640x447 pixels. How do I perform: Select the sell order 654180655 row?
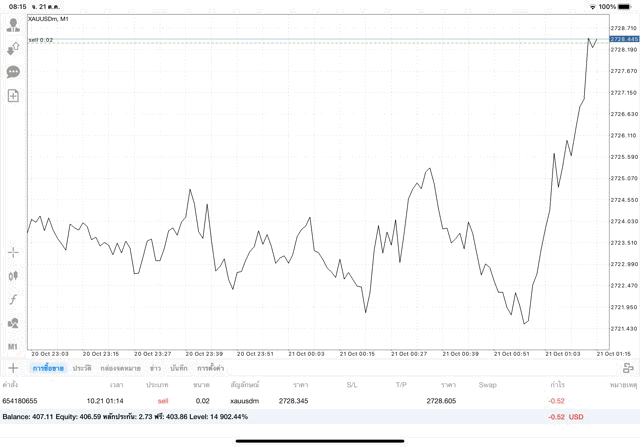[x=300, y=400]
